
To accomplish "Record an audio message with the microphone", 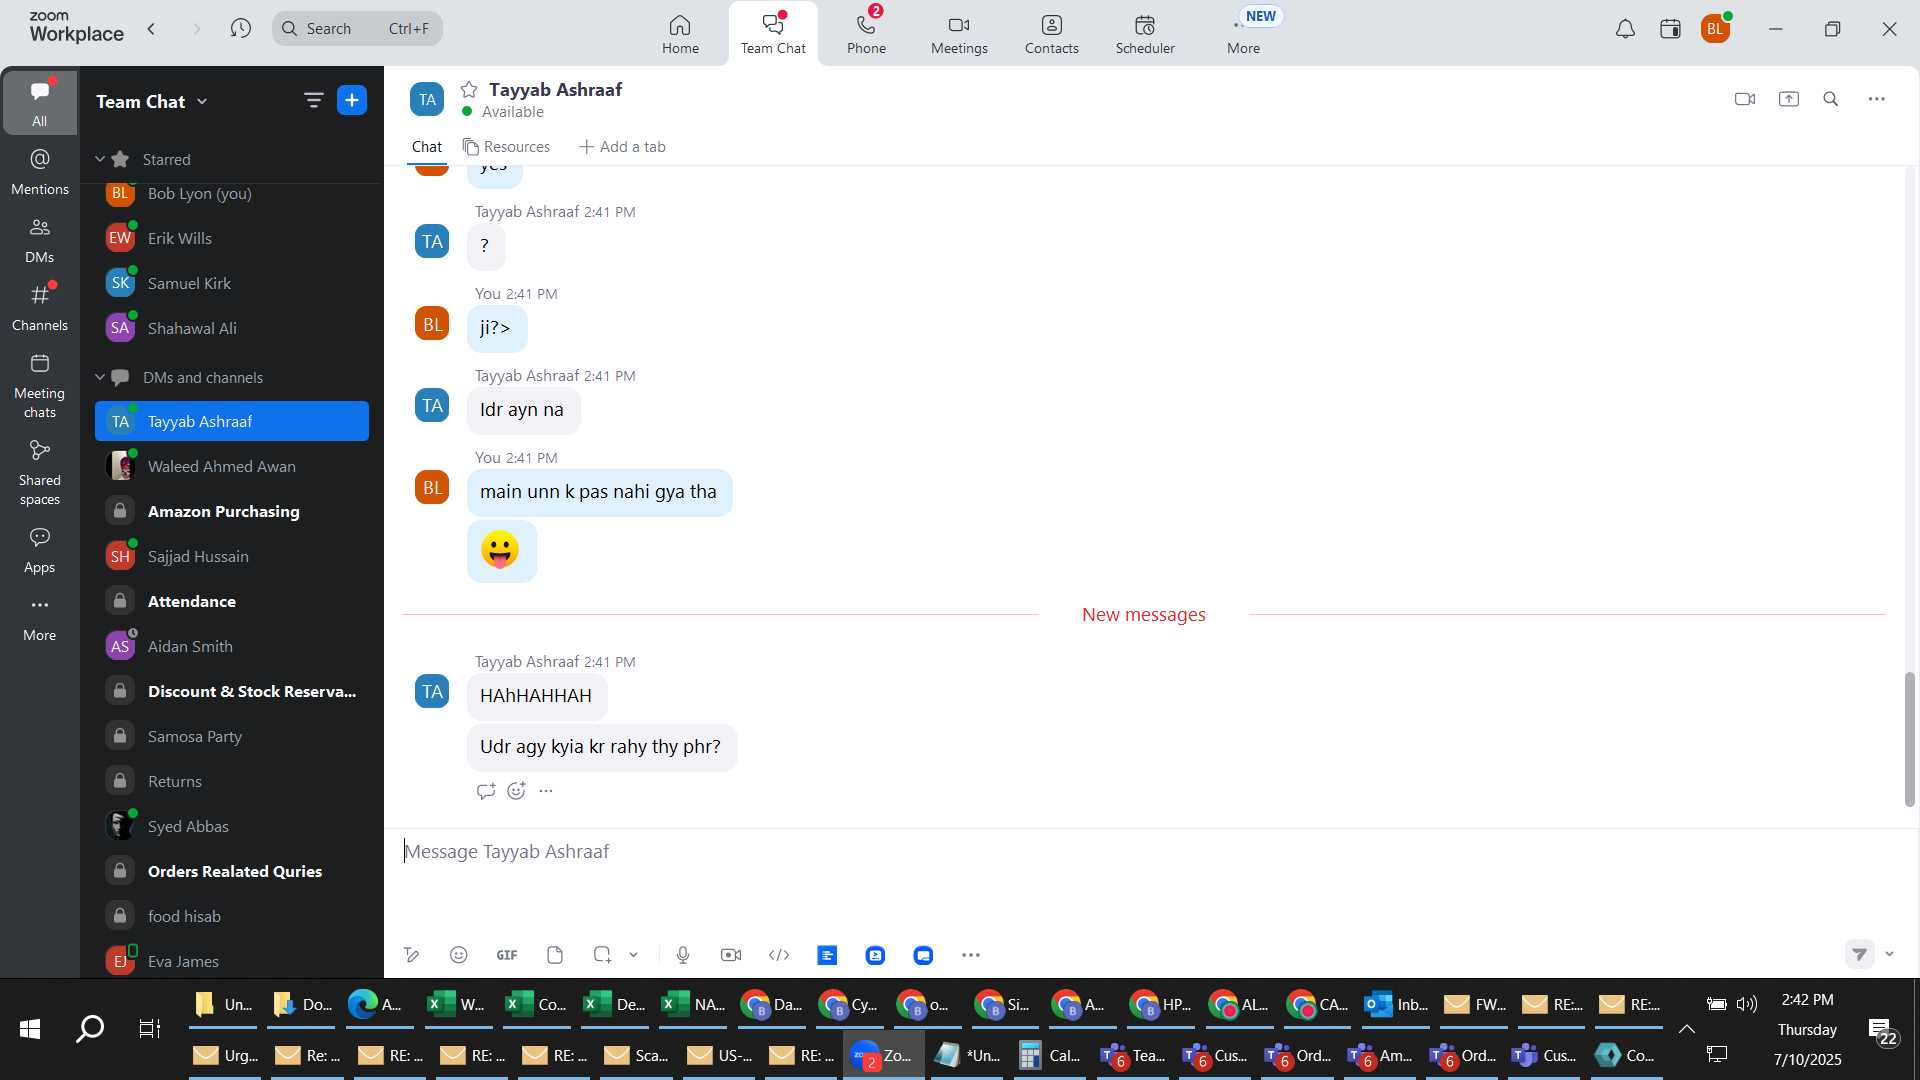I will pyautogui.click(x=683, y=955).
